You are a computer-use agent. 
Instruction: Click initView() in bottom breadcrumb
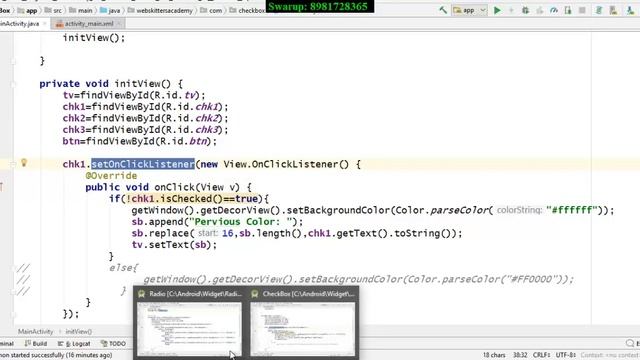79,331
